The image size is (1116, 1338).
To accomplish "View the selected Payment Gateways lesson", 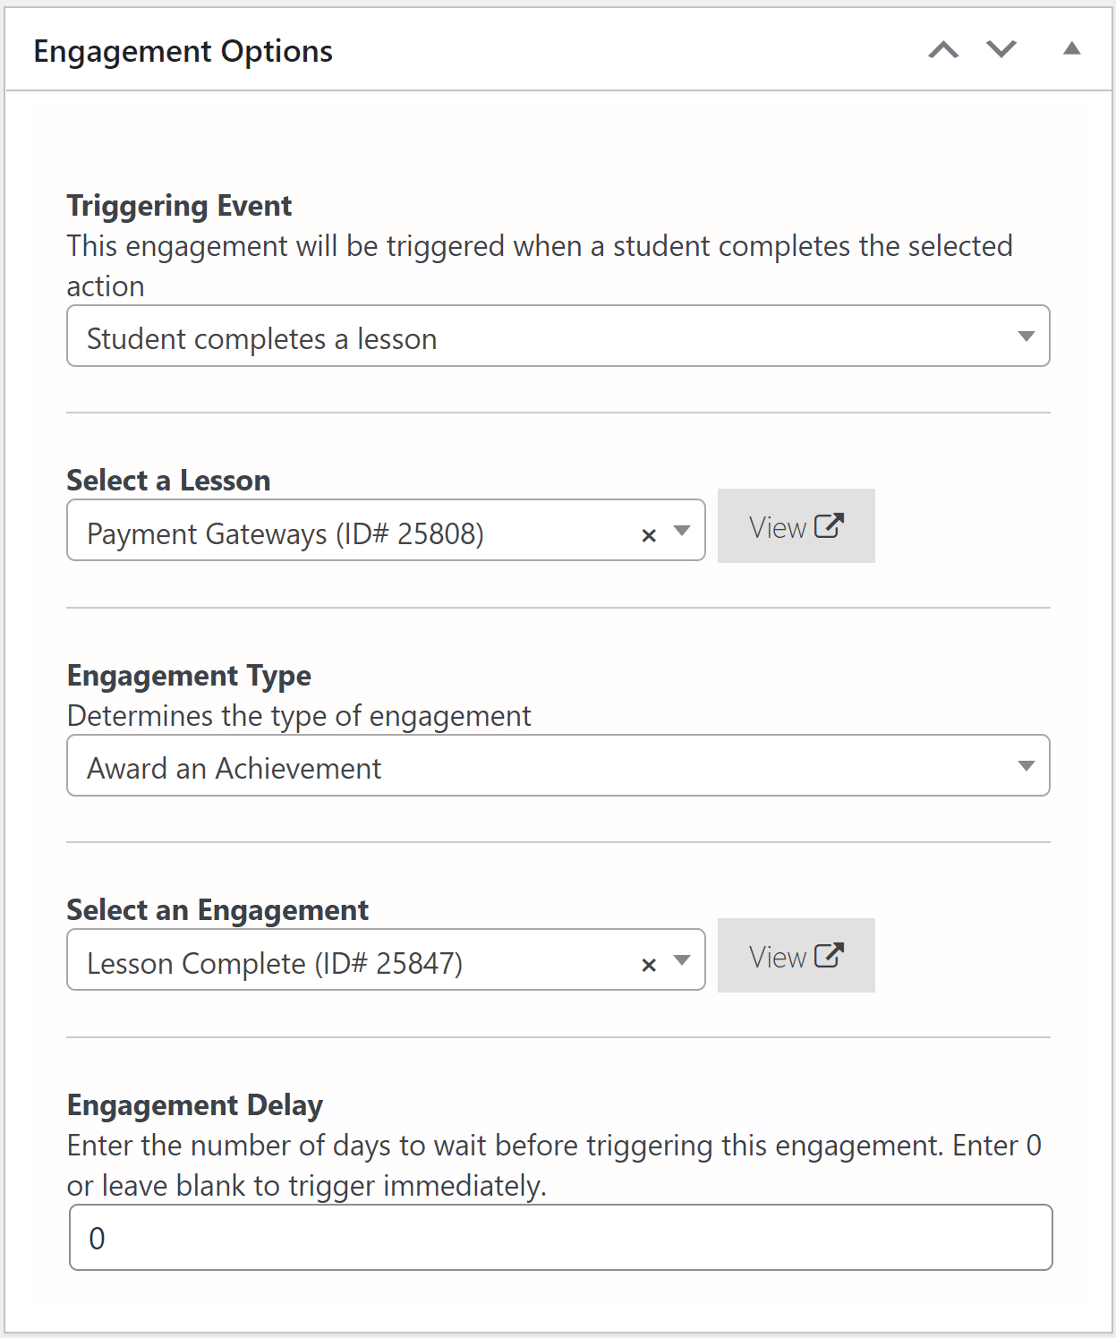I will coord(796,526).
